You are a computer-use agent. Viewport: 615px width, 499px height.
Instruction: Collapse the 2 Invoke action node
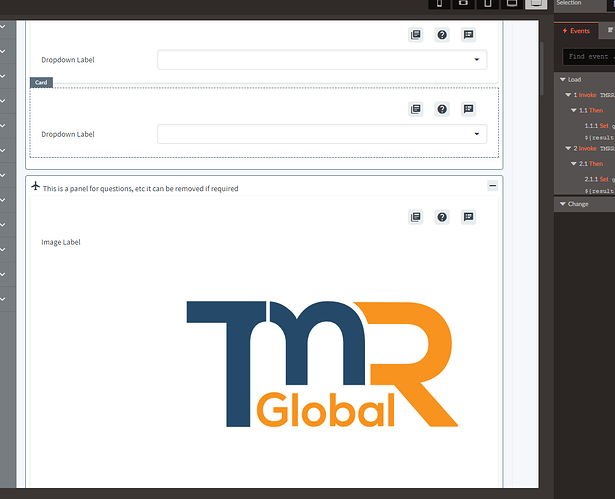pyautogui.click(x=568, y=148)
